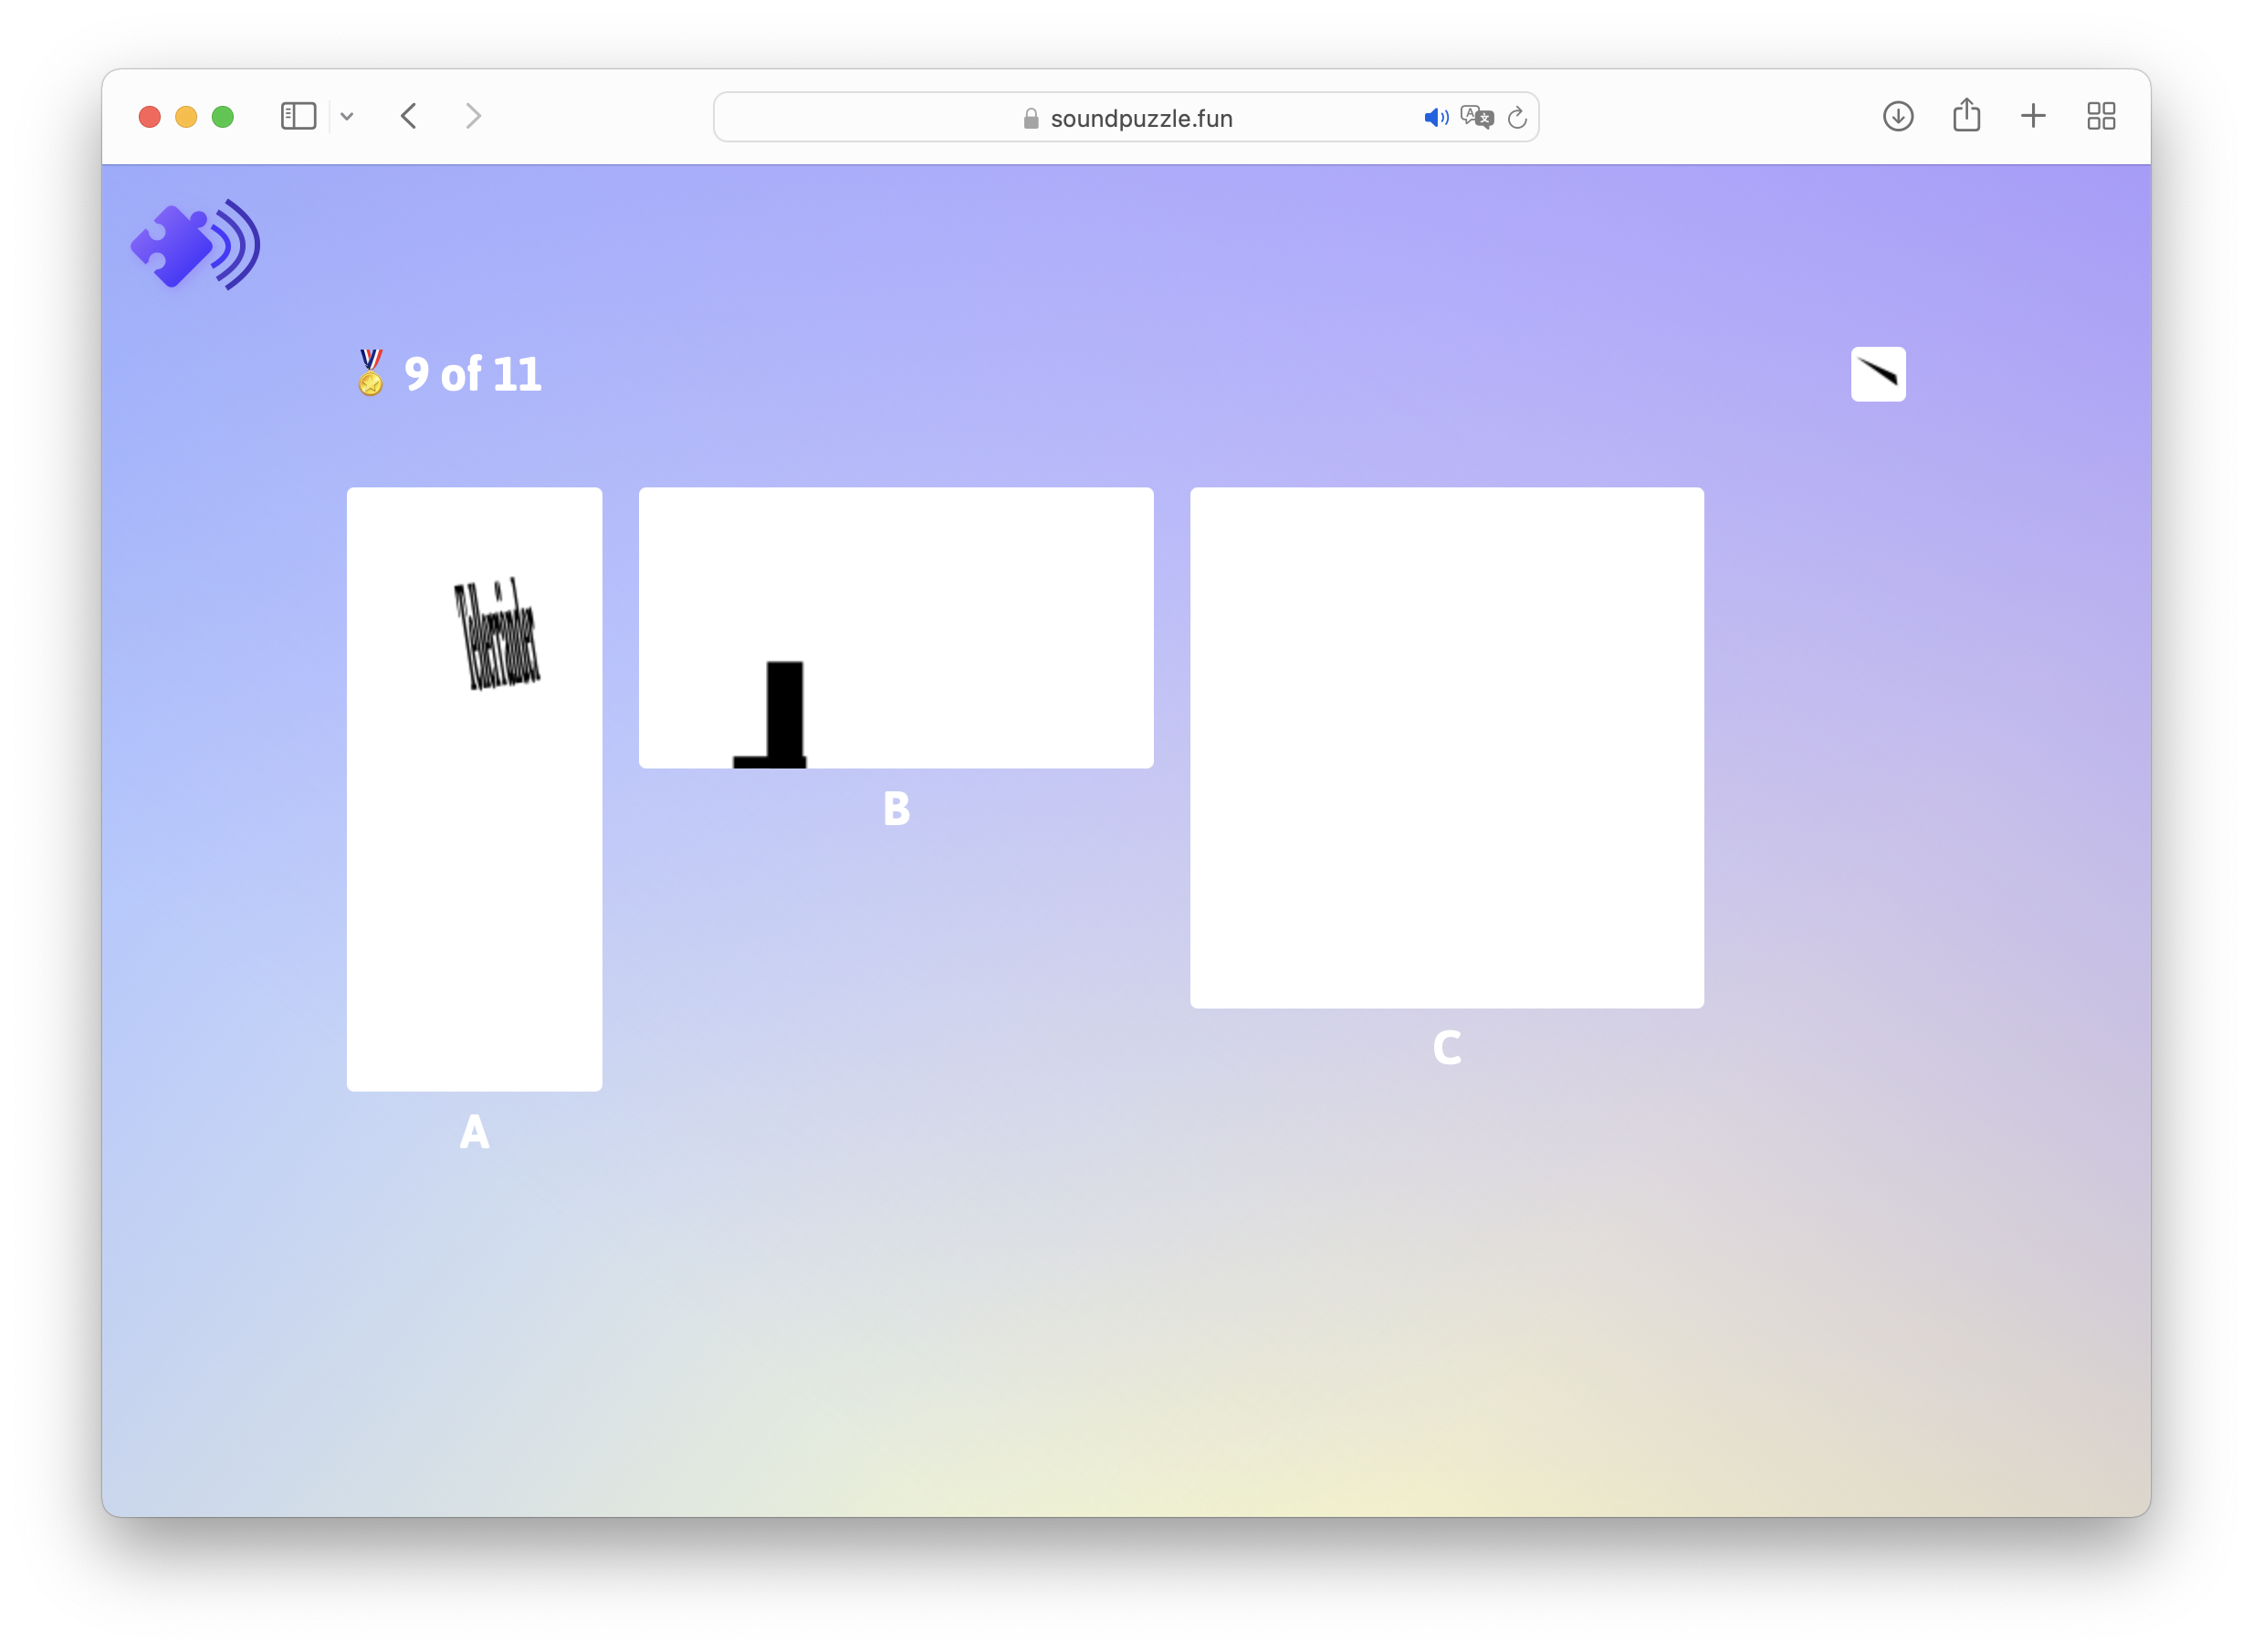Go back to previous page
The height and width of the screenshot is (1652, 2253).
click(409, 116)
